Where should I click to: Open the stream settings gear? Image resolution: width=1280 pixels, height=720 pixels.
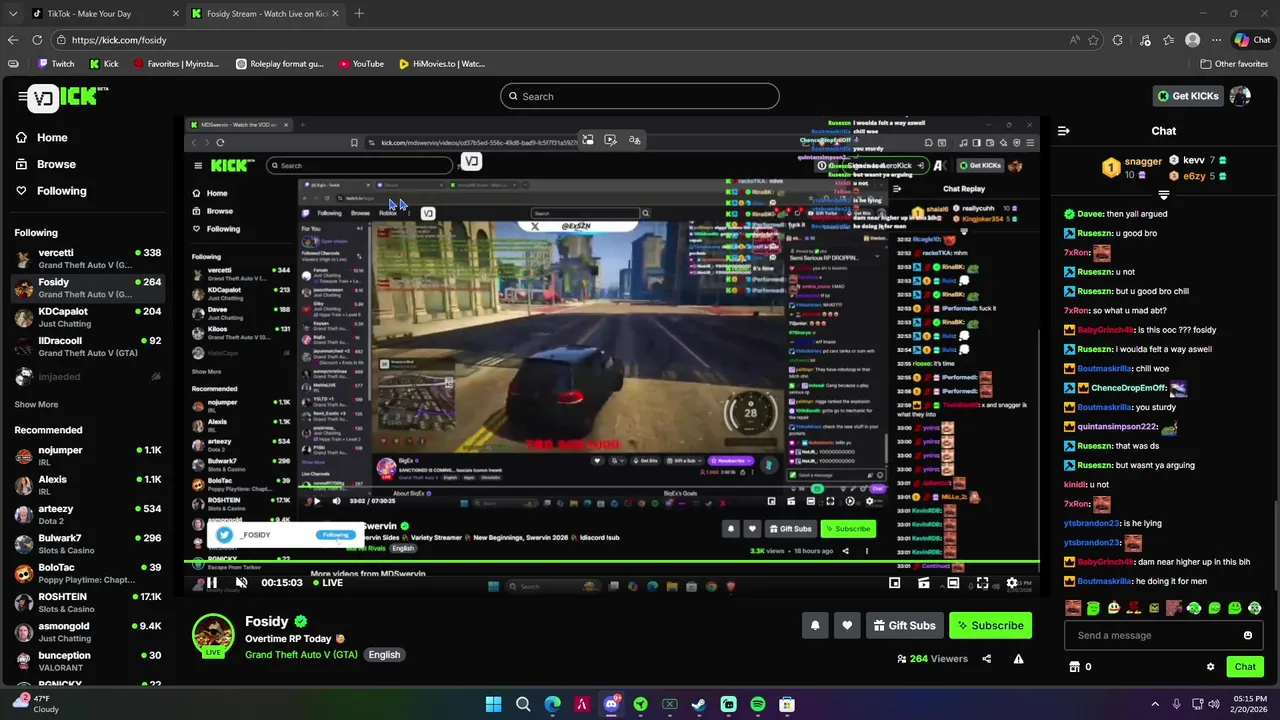1012,583
